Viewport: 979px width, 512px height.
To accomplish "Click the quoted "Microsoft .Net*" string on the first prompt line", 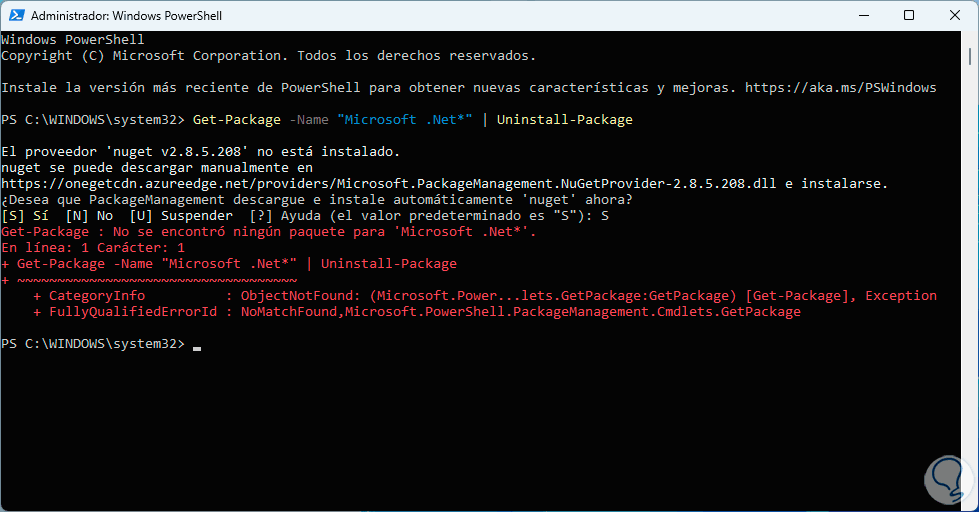I will (405, 120).
